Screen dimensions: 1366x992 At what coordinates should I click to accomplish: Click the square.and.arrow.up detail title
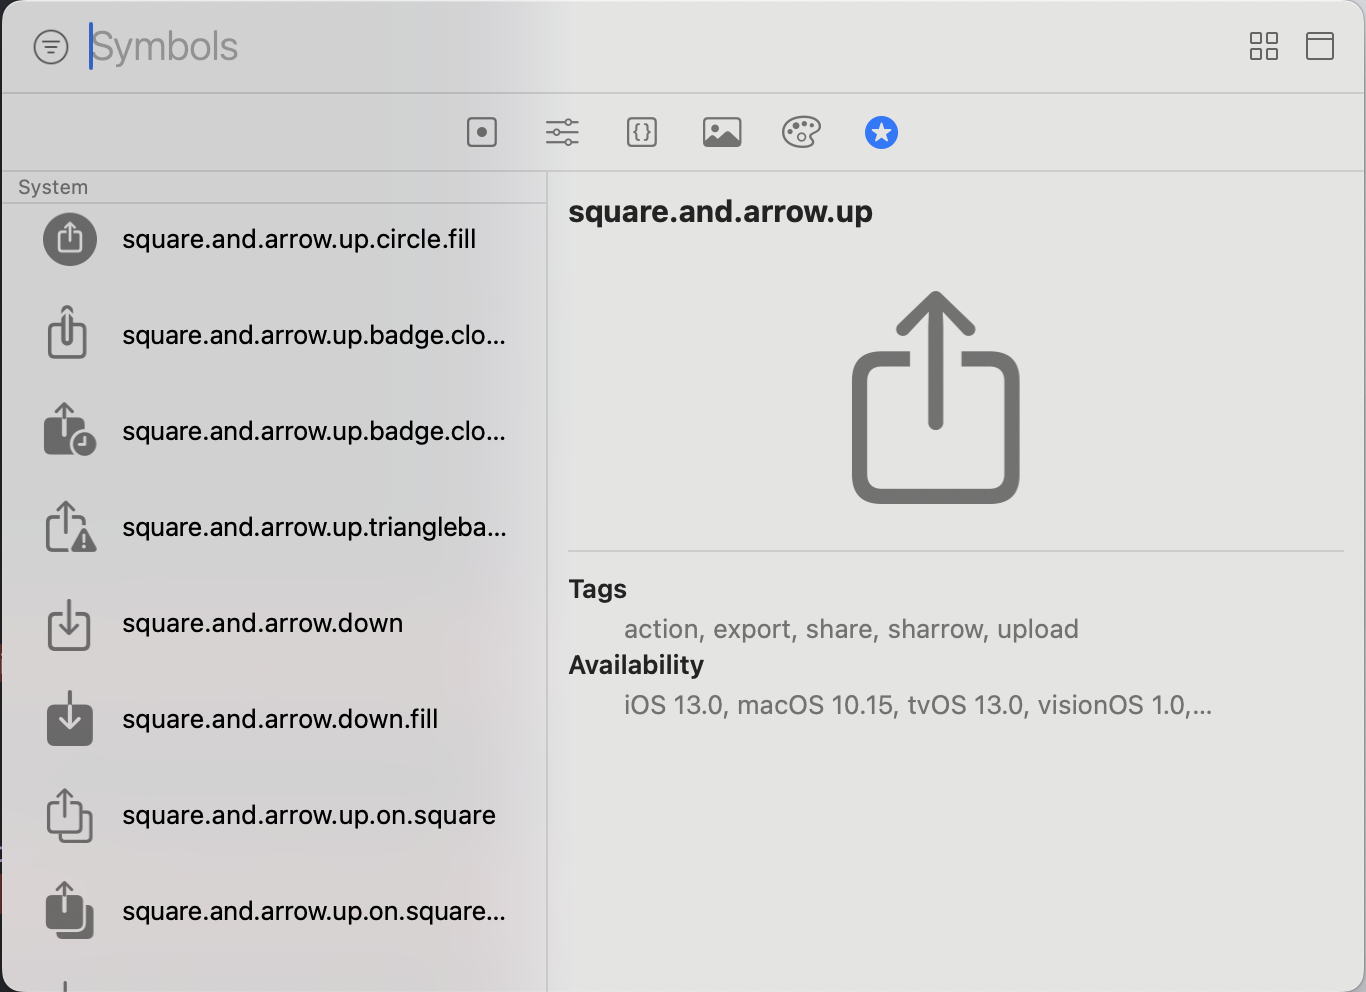[x=720, y=212]
